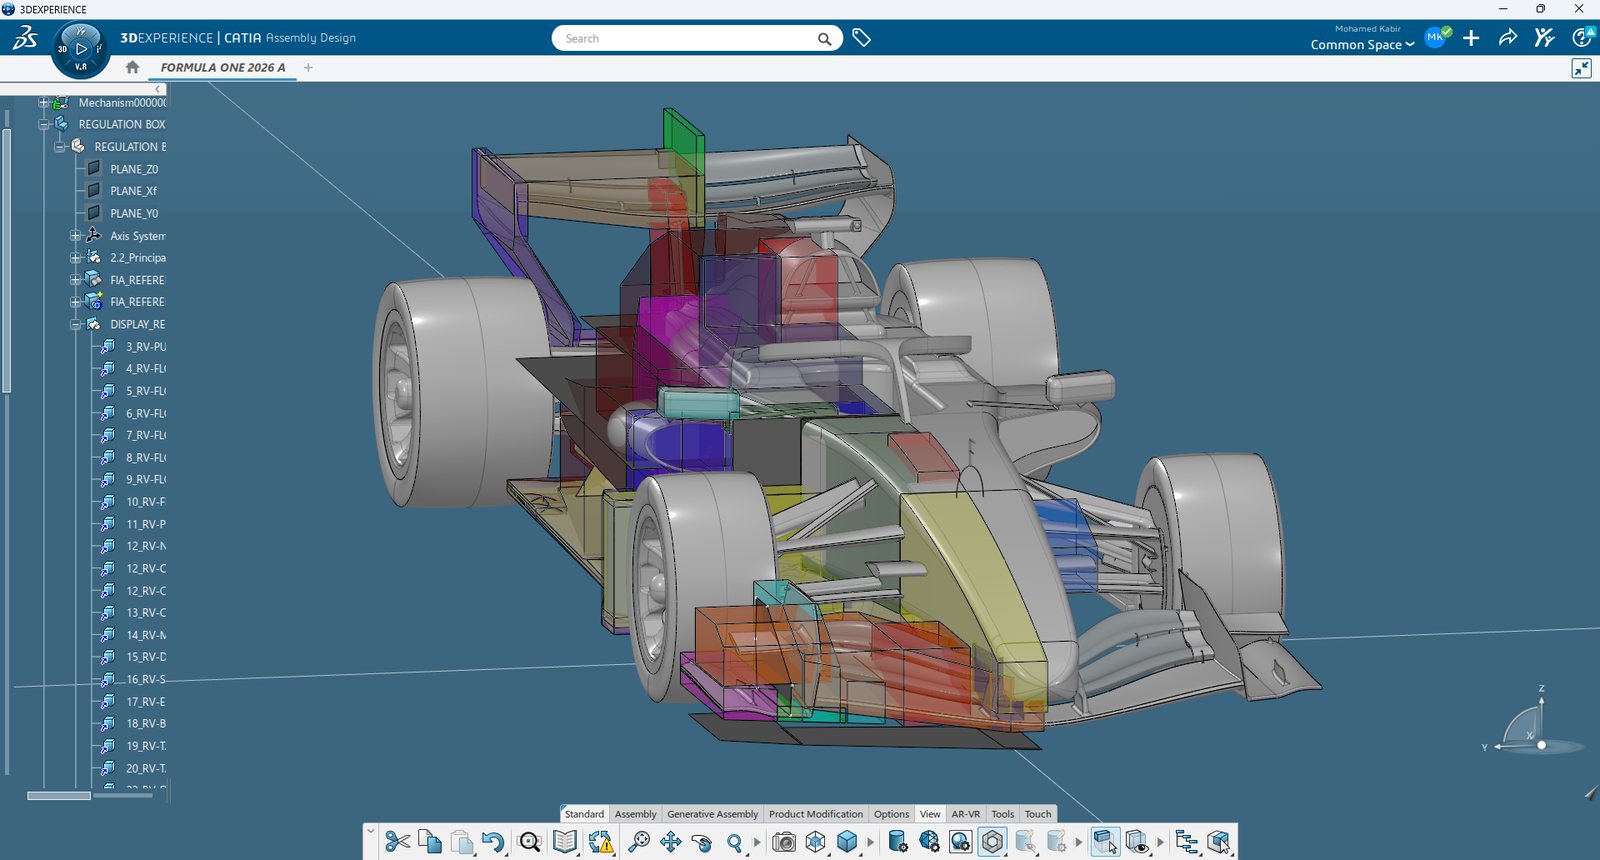Click the magnifier search icon in search box
Viewport: 1600px width, 860px height.
(x=824, y=39)
